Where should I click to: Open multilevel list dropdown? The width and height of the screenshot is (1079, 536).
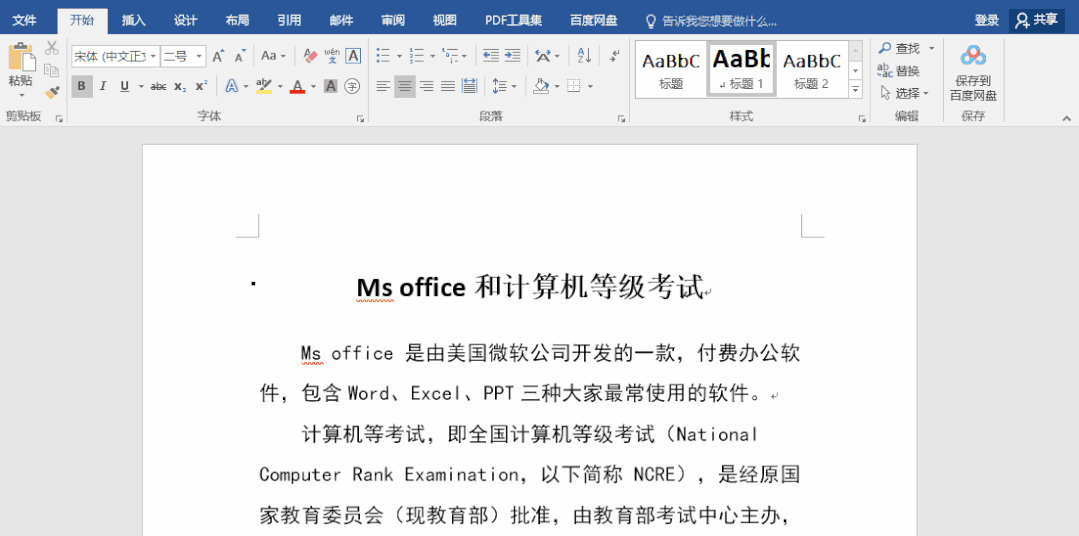(464, 56)
